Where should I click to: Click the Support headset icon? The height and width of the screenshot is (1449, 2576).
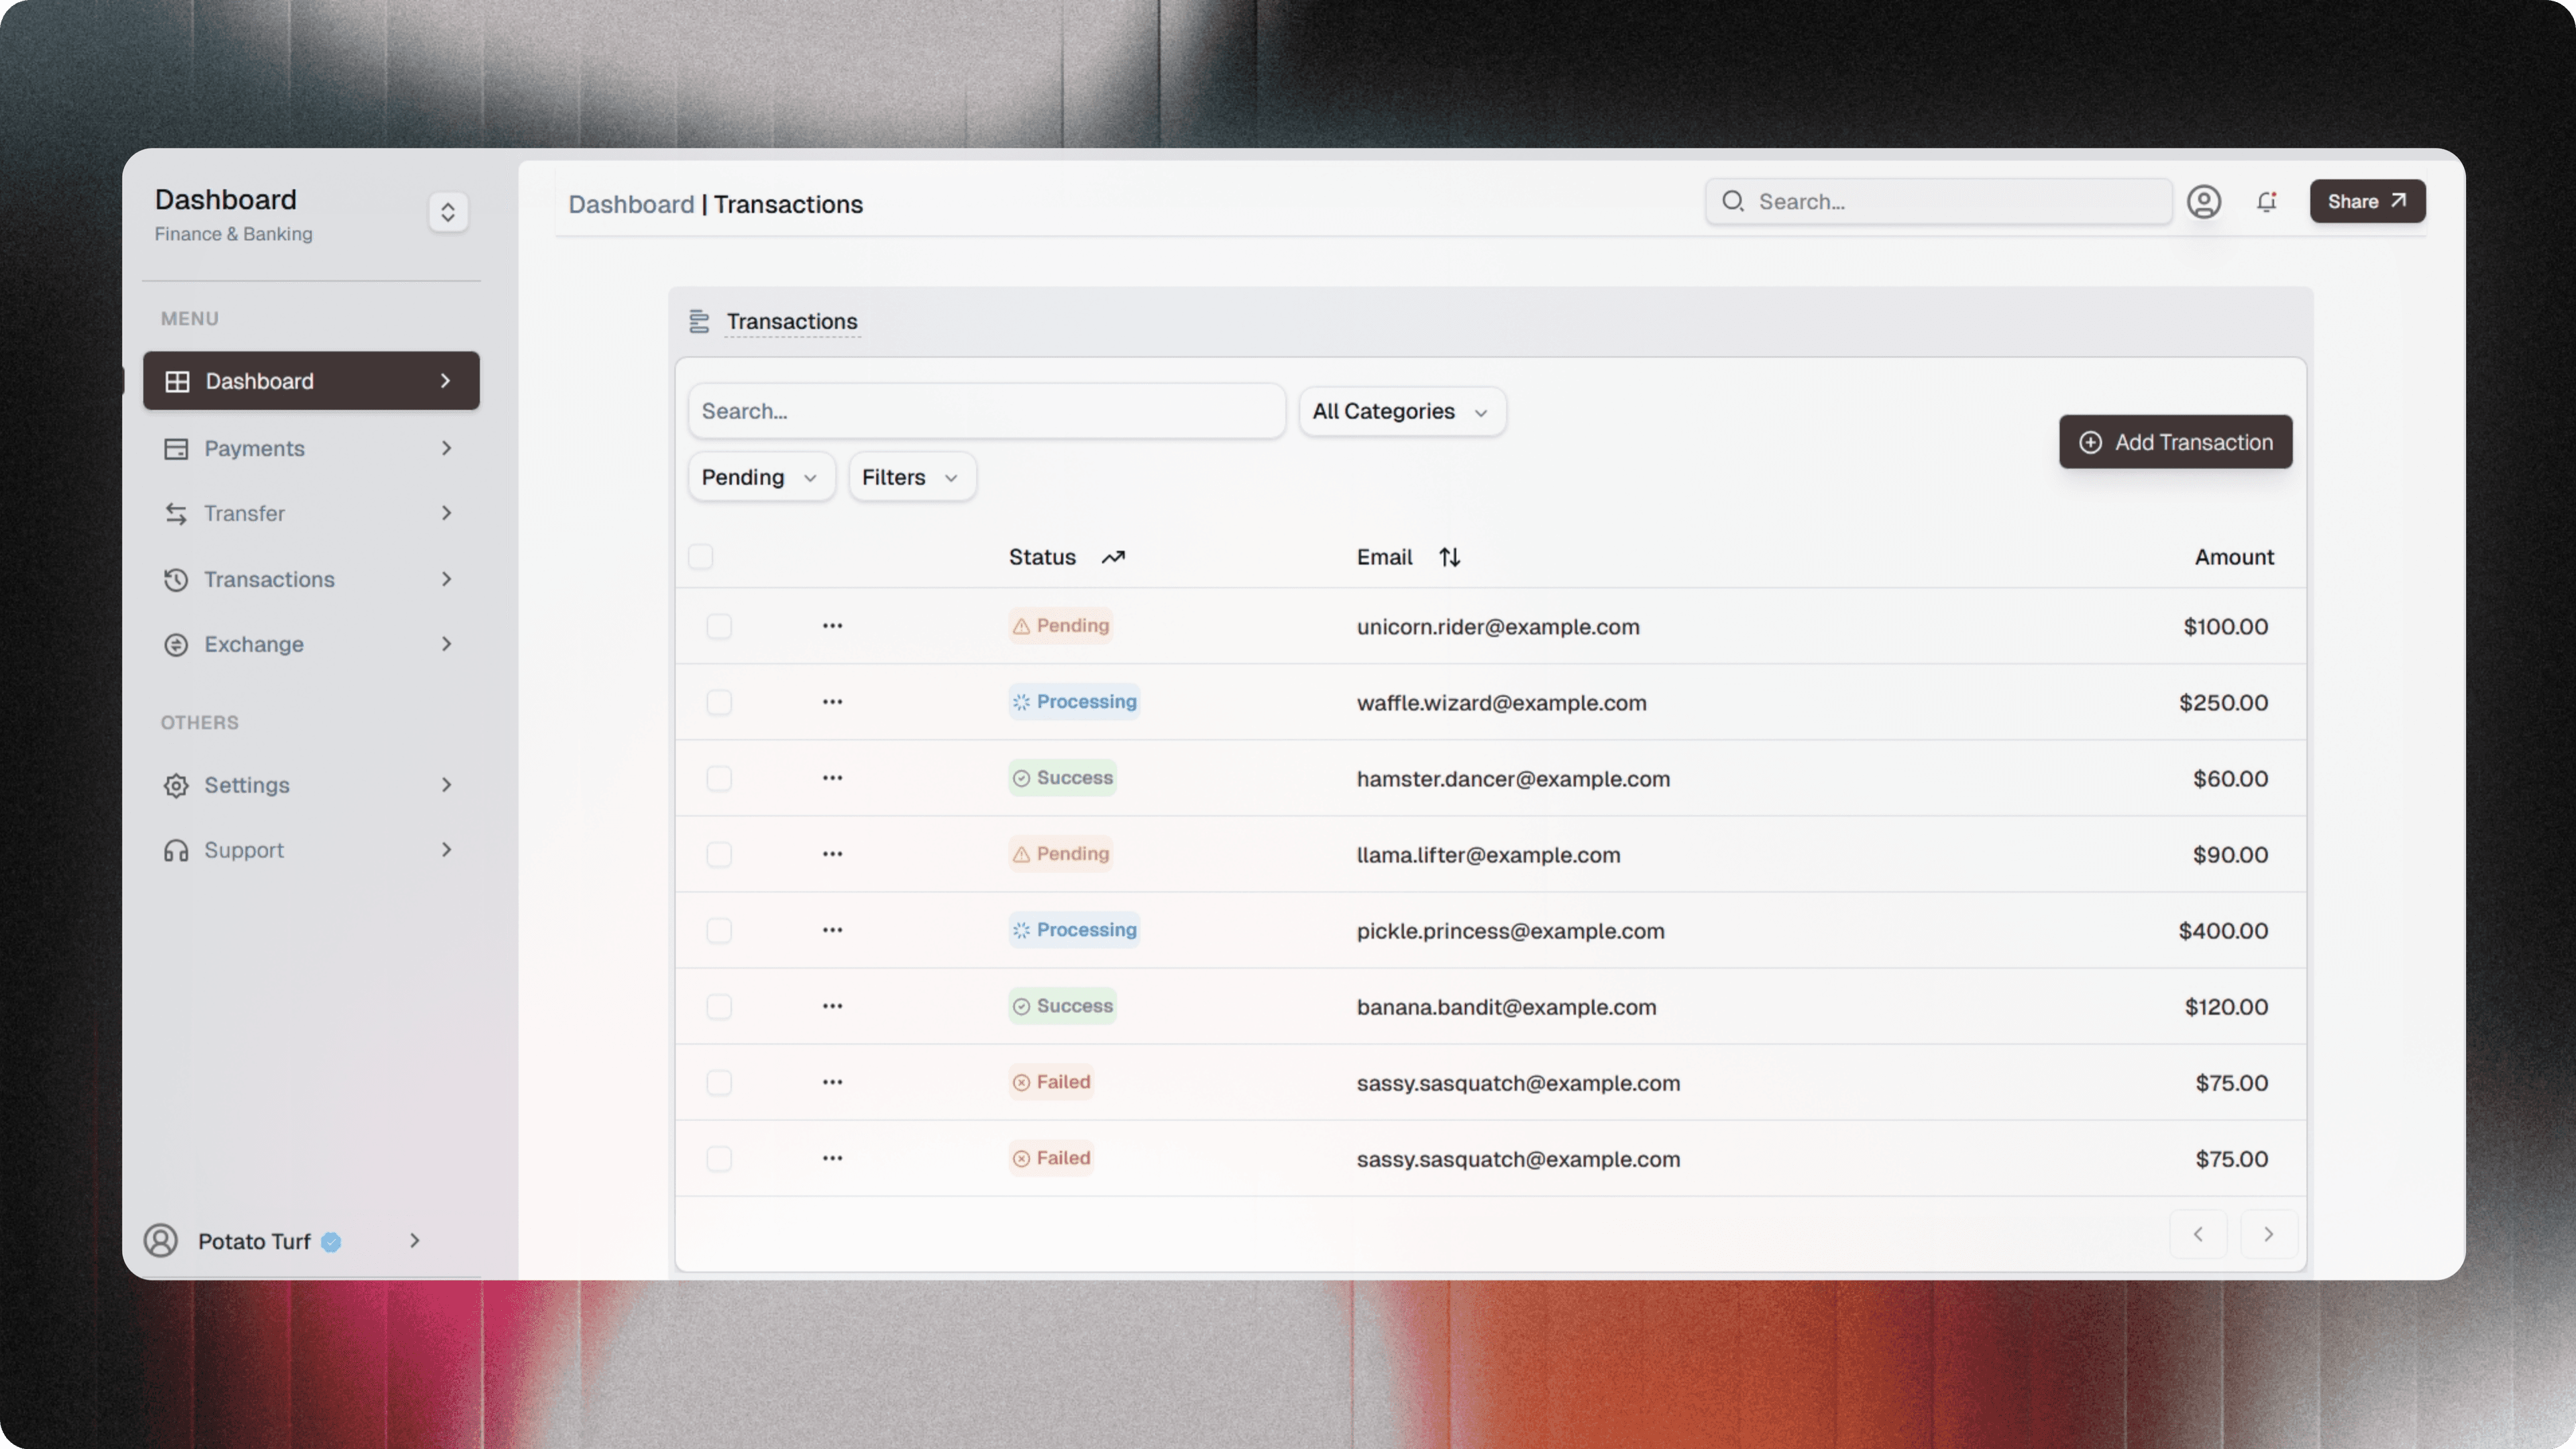tap(176, 850)
